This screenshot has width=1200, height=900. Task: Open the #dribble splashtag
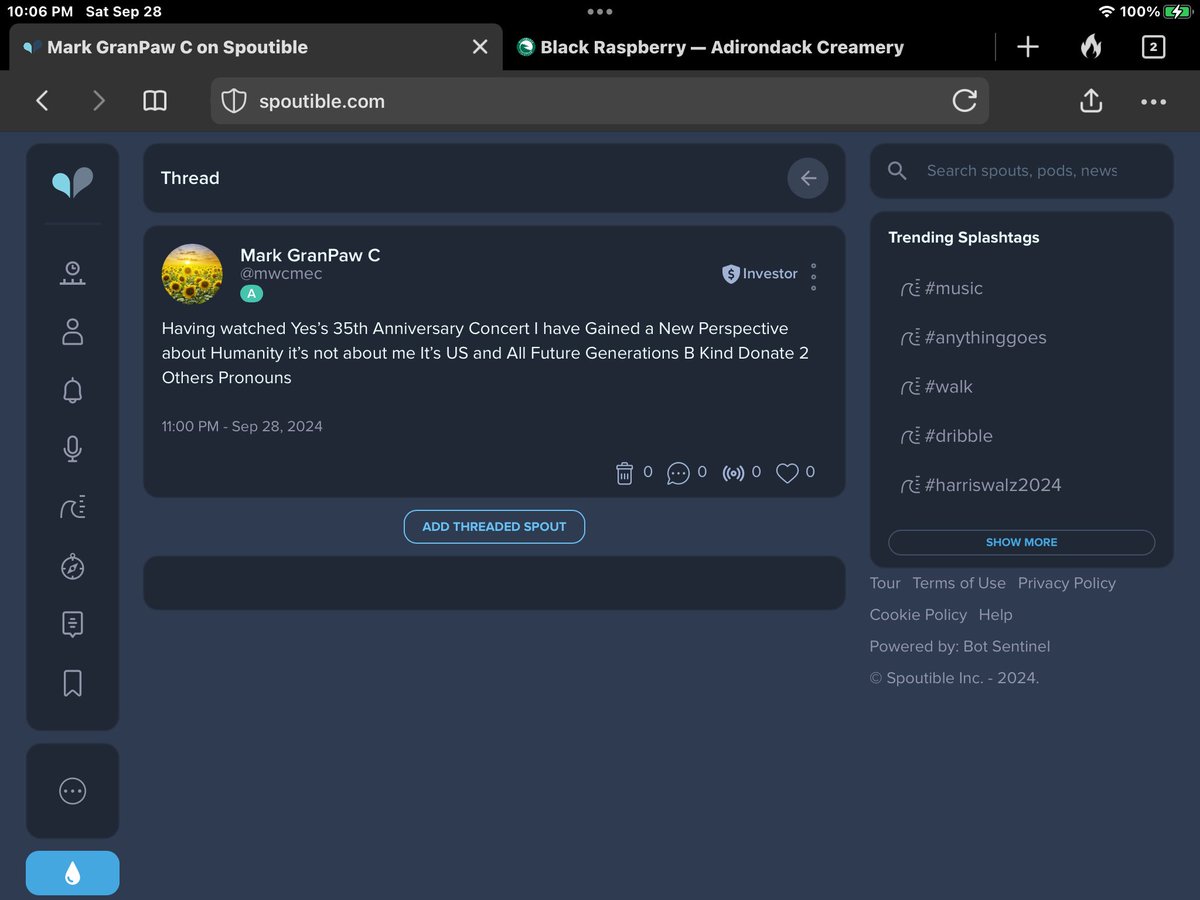[947, 435]
